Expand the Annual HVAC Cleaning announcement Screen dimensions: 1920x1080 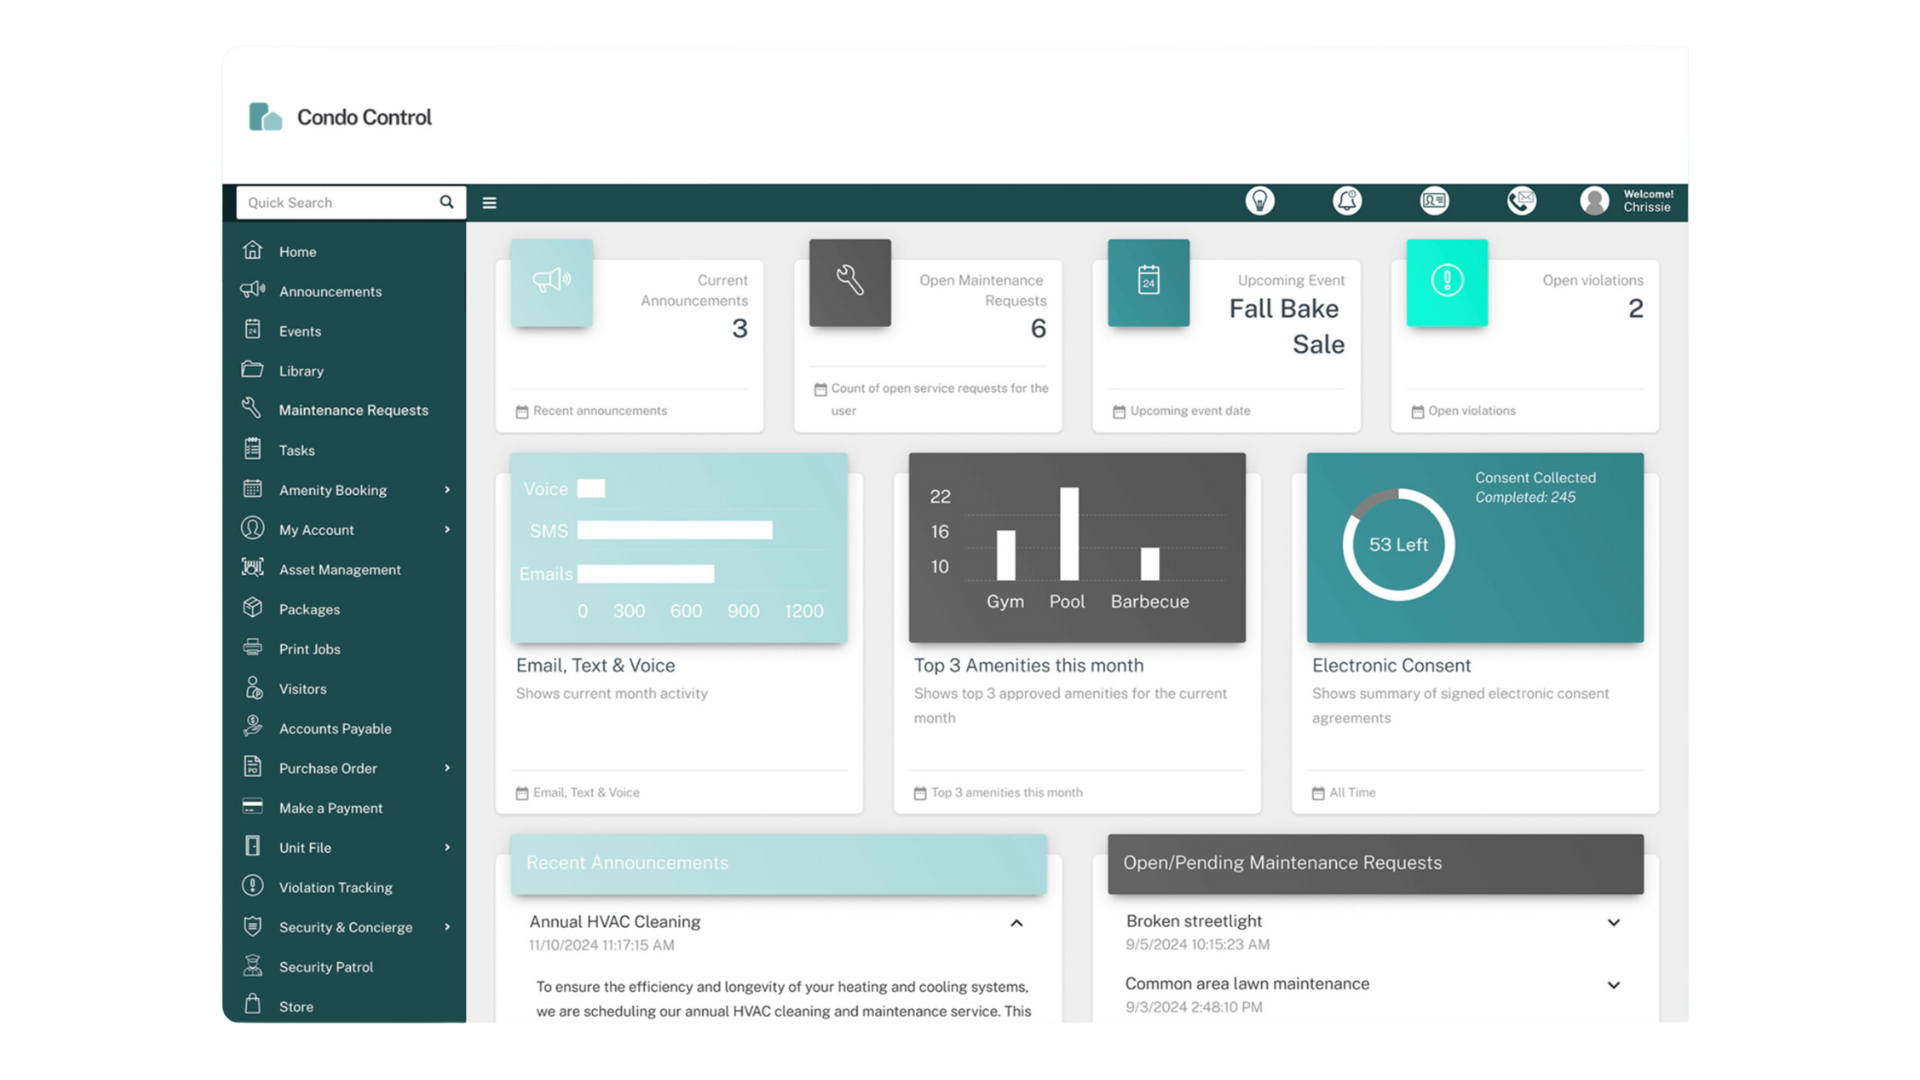(1017, 922)
